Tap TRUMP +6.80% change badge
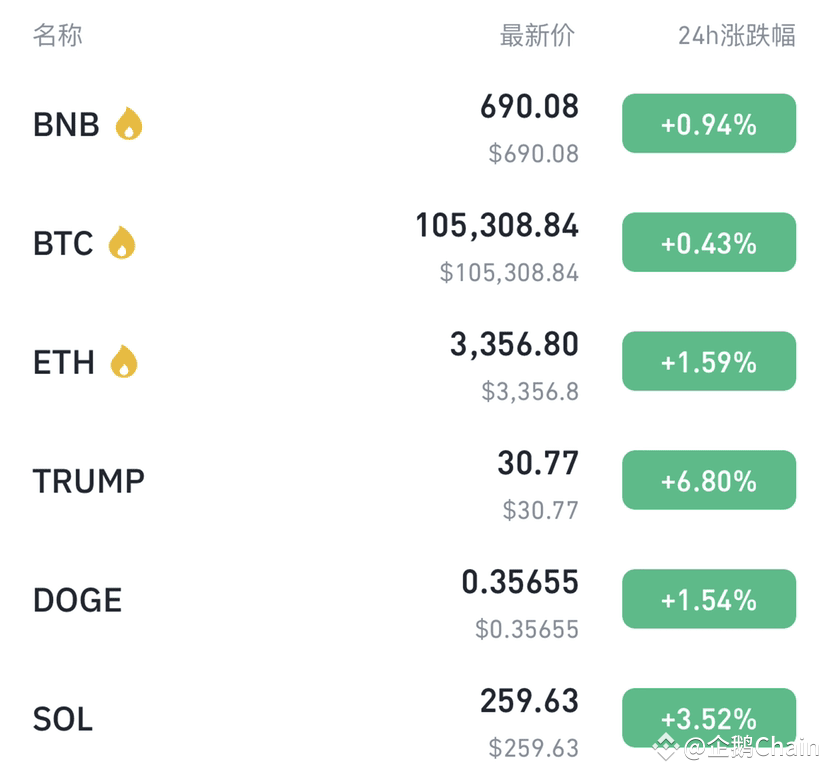The width and height of the screenshot is (828, 770). [709, 480]
